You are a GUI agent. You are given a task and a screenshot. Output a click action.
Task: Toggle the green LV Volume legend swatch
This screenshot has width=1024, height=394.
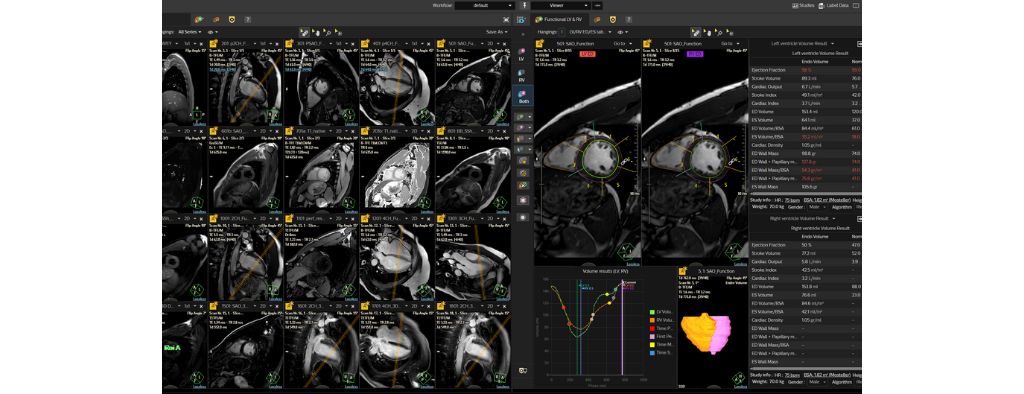(x=653, y=312)
